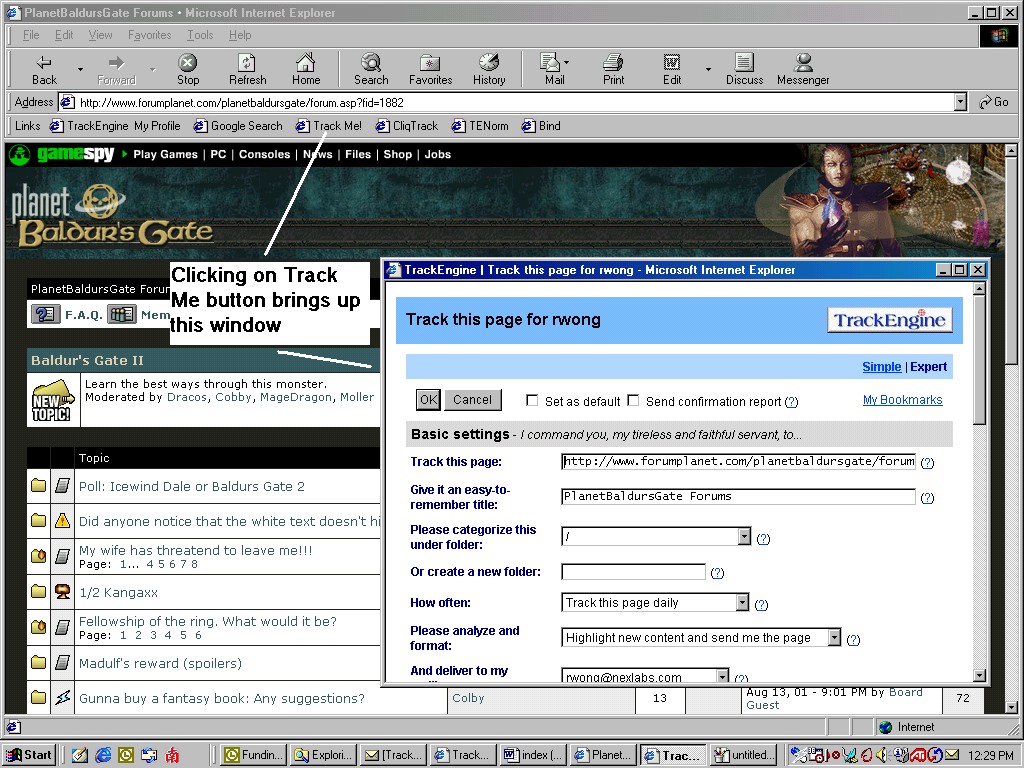1024x768 pixels.
Task: Go back with the Back toolbar button
Action: [44, 69]
